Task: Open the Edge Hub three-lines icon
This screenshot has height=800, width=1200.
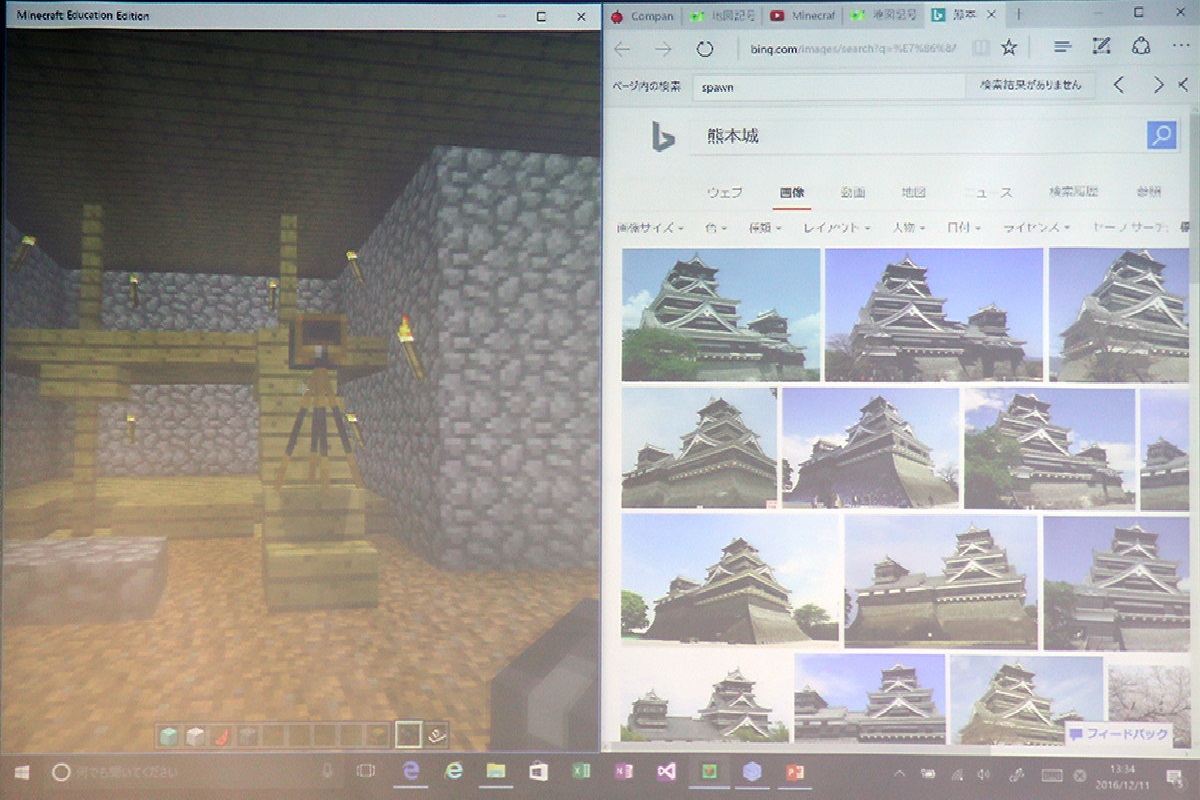Action: coord(1063,48)
